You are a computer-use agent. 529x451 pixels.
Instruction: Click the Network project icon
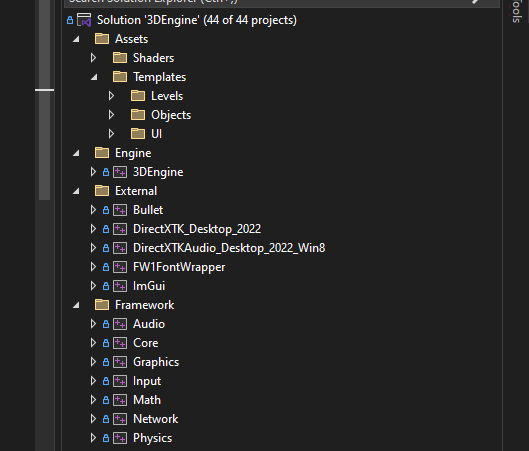120,419
